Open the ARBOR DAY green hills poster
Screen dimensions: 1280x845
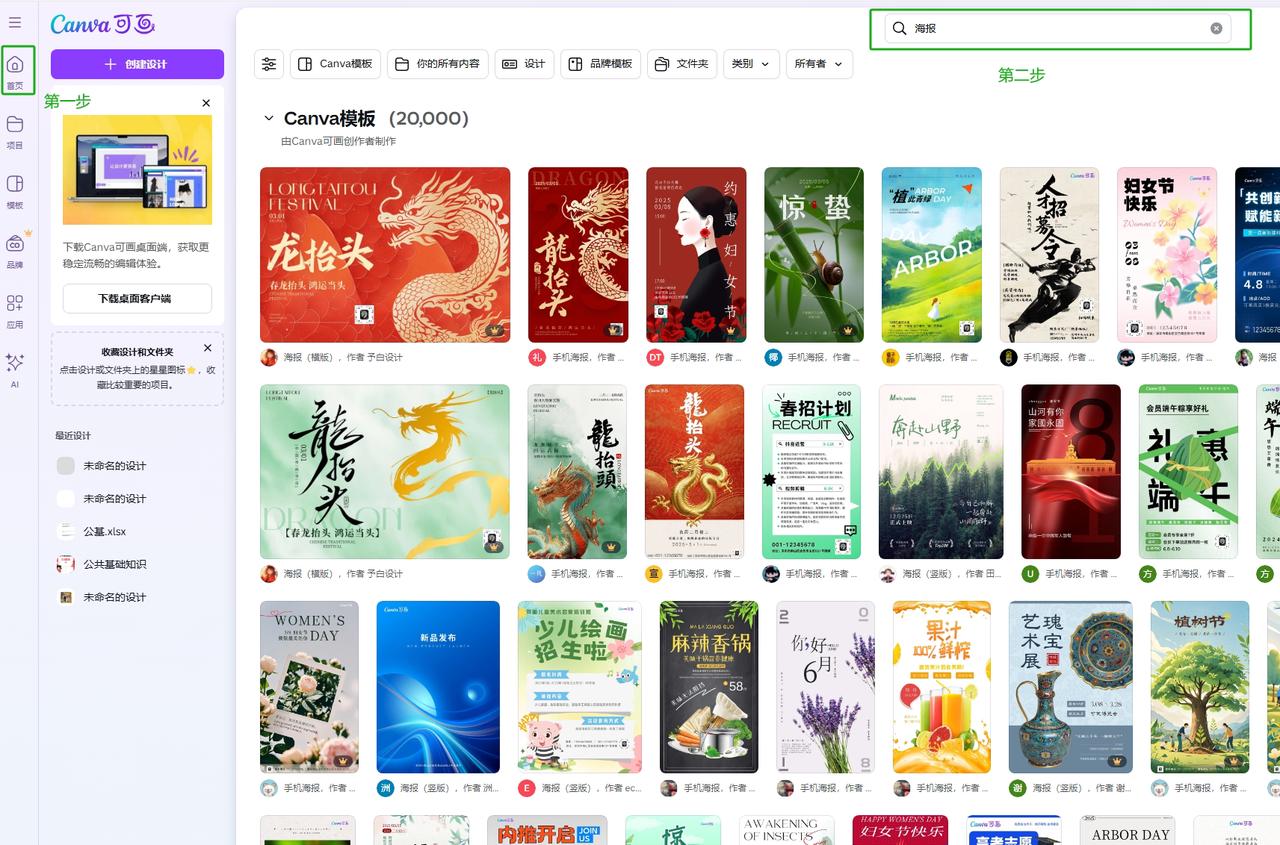[932, 255]
